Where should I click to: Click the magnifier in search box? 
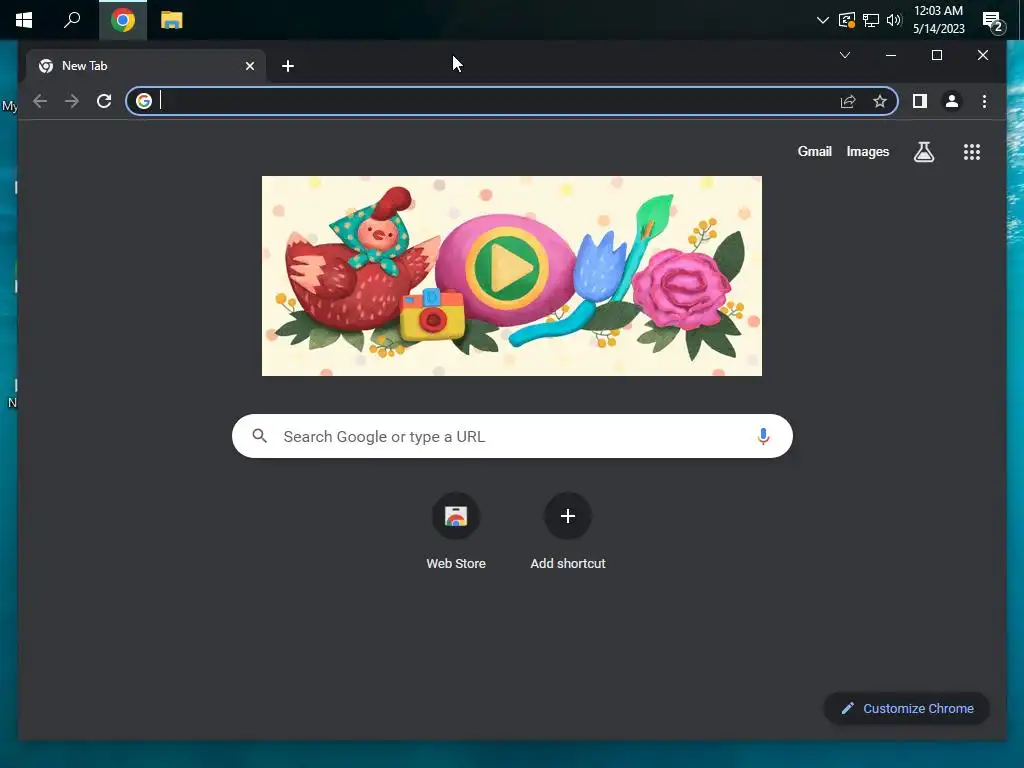click(259, 436)
